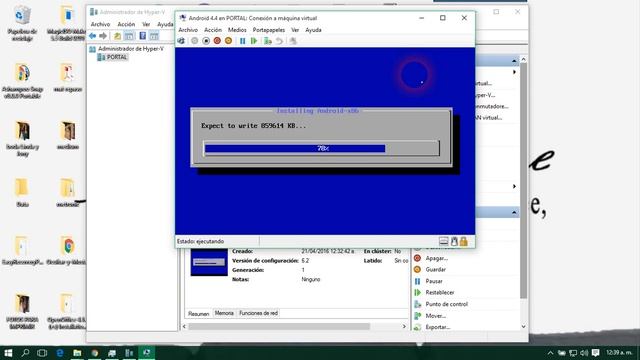Screen dimensions: 640x360
Task: Click details pane horizontal scroll left arrow
Action: pos(184,327)
